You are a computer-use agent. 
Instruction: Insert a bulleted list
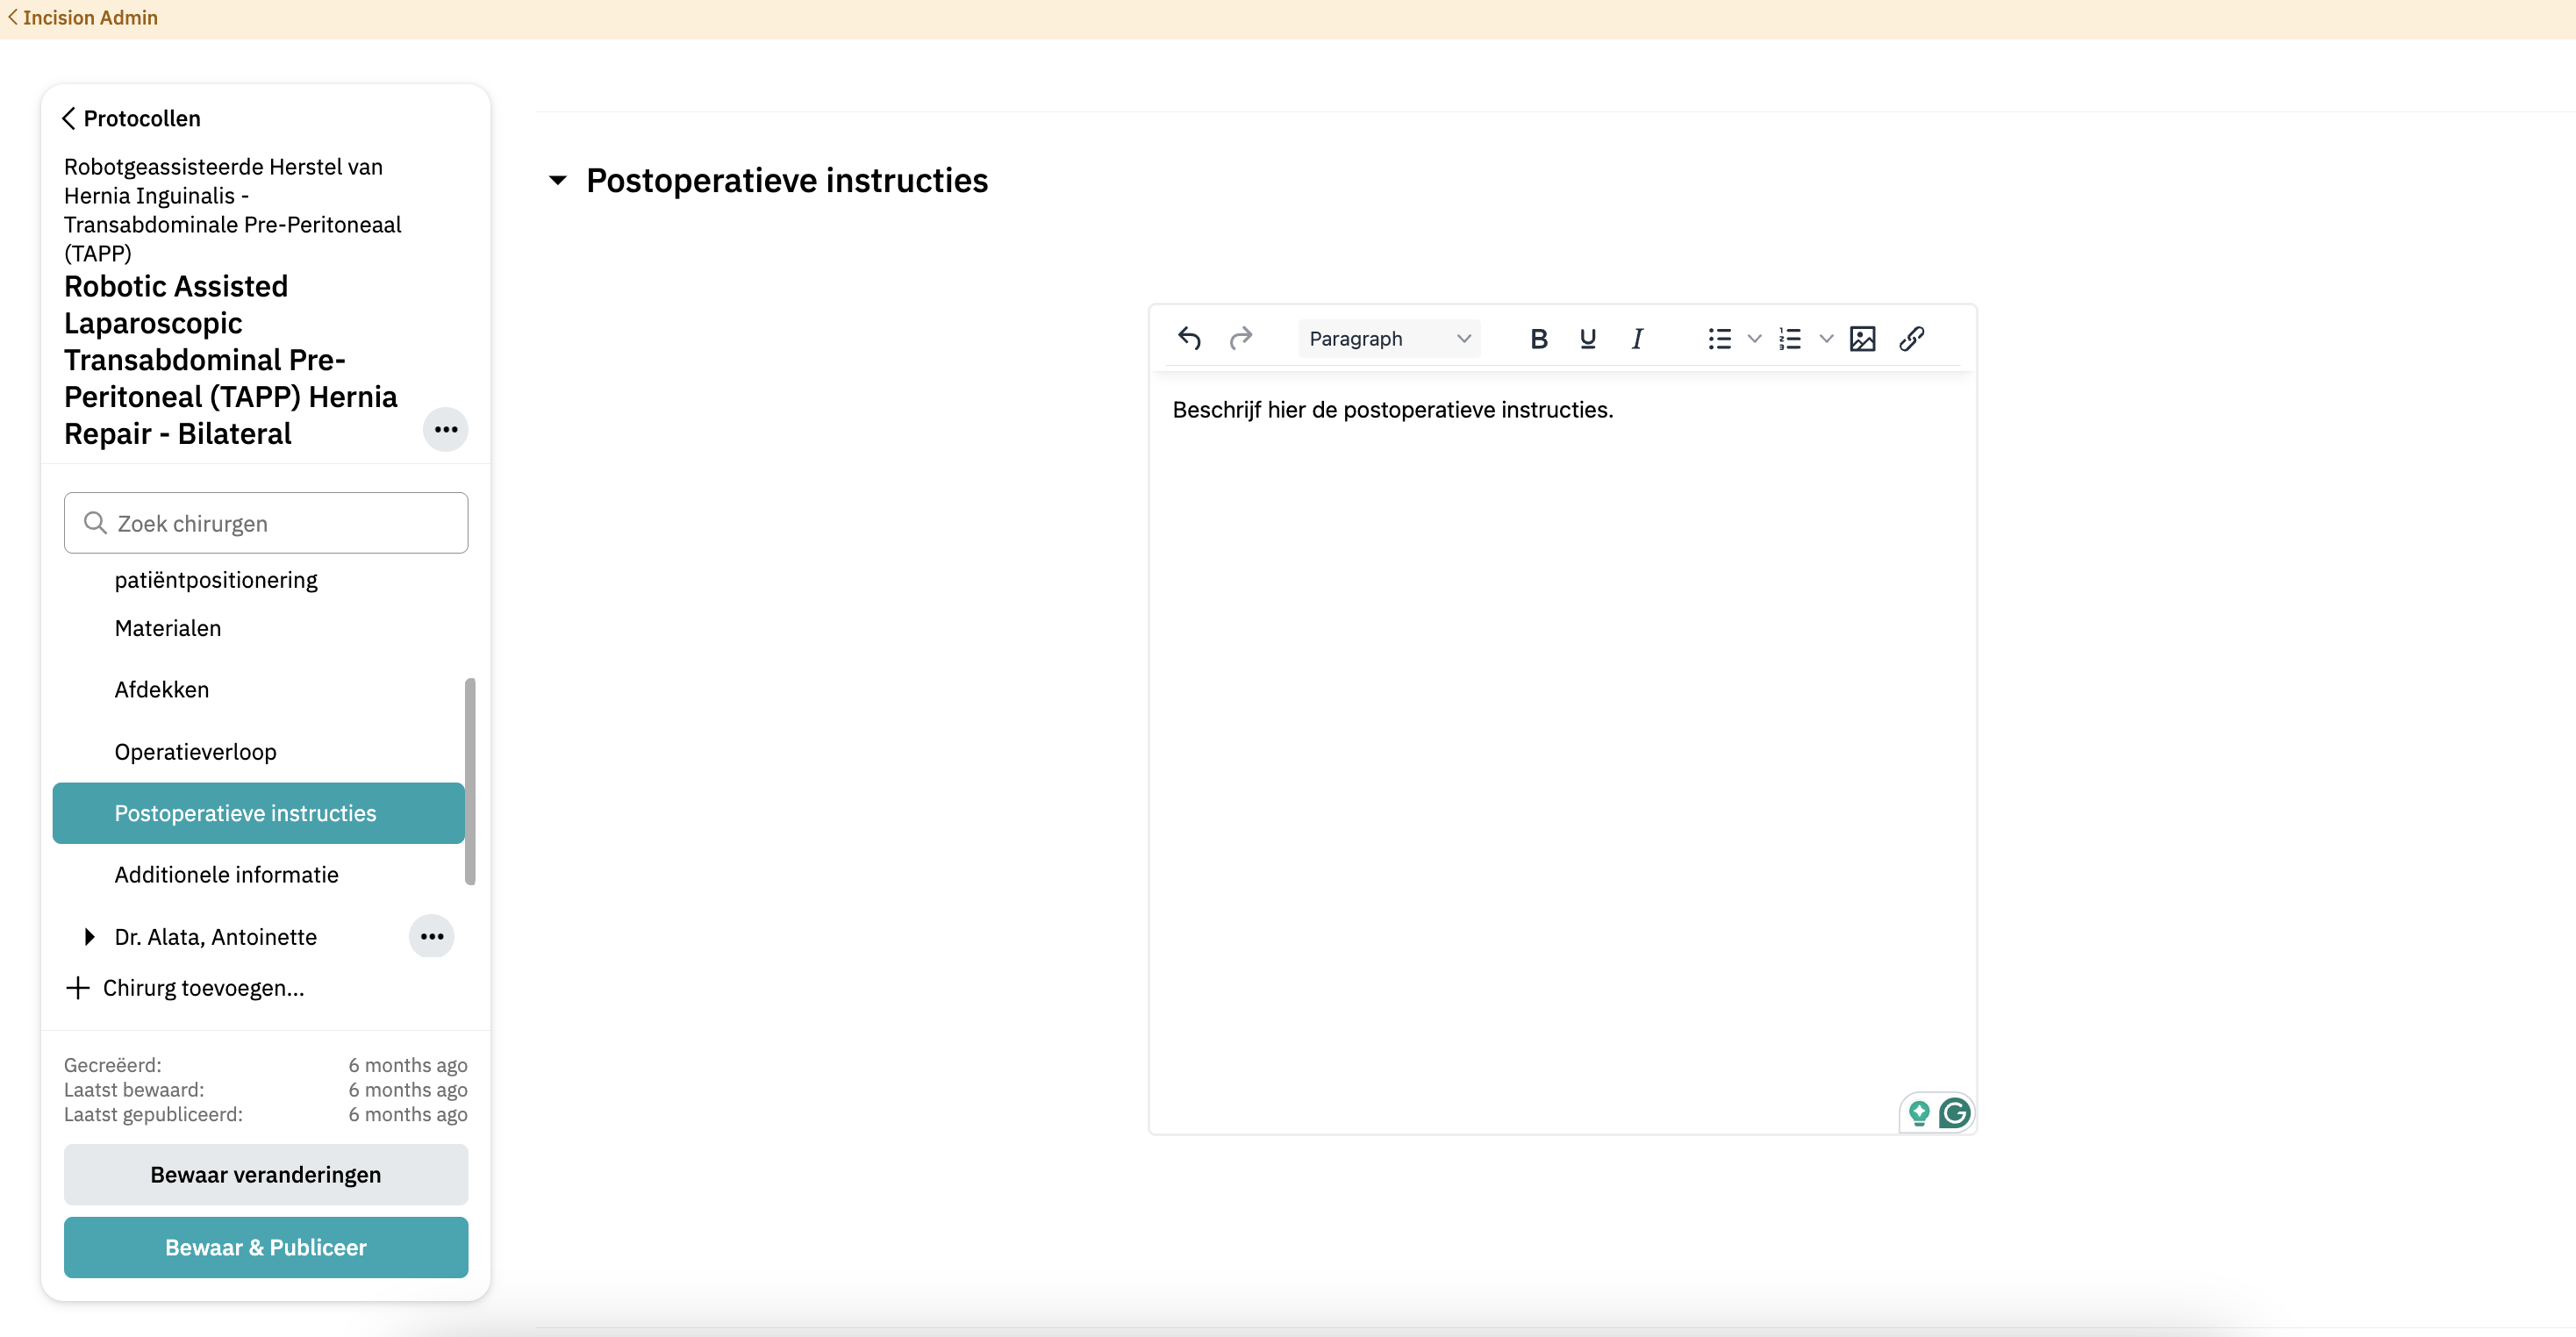pyautogui.click(x=1719, y=338)
